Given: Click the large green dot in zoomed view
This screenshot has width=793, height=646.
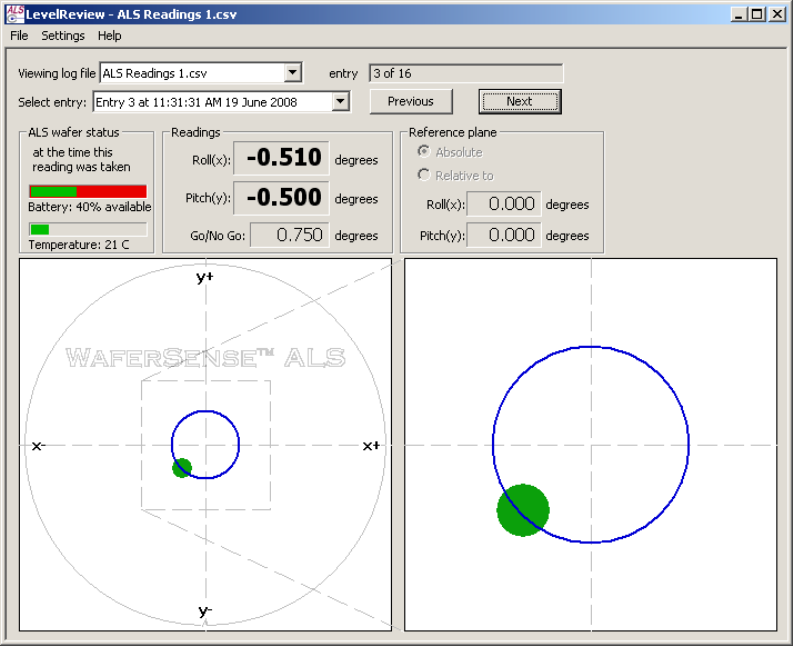Looking at the screenshot, I should coord(523,510).
